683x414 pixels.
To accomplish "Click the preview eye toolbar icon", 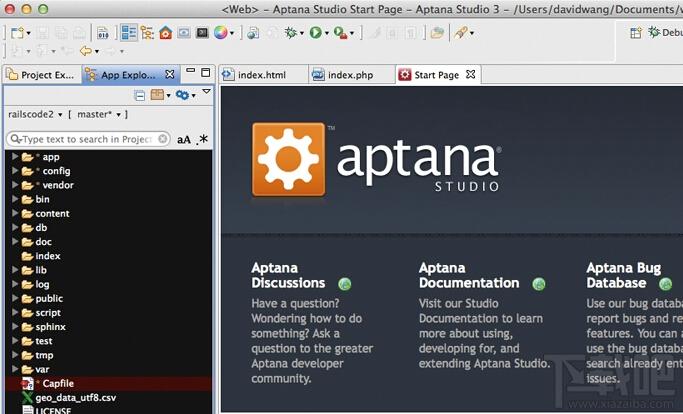I will click(x=184, y=33).
